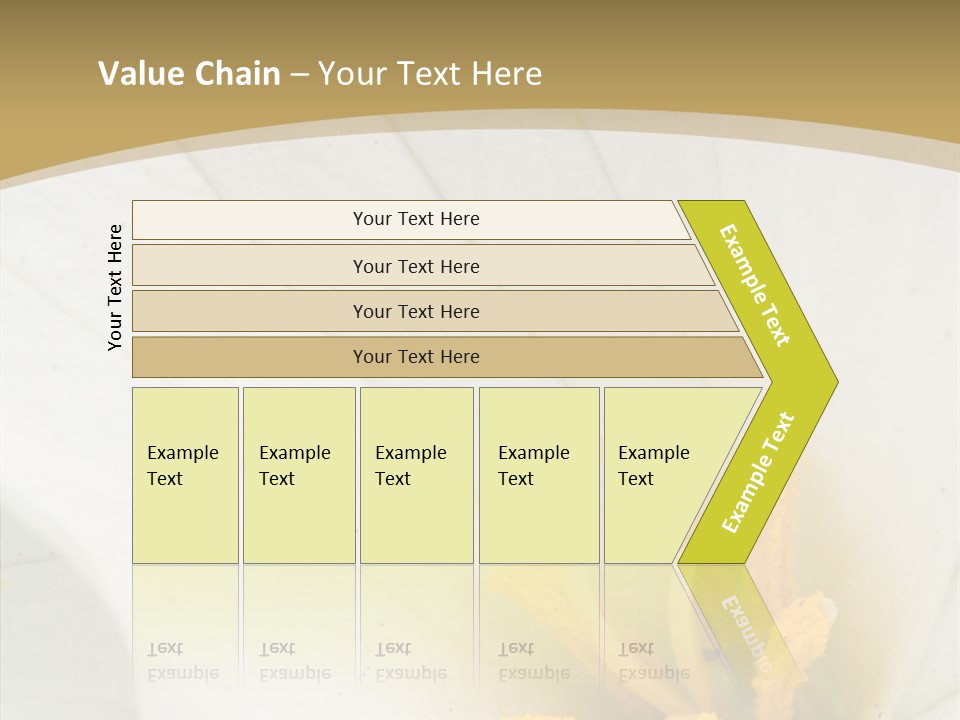
Task: Select the vertical rotated "Your Text Here" label
Action: click(x=115, y=287)
